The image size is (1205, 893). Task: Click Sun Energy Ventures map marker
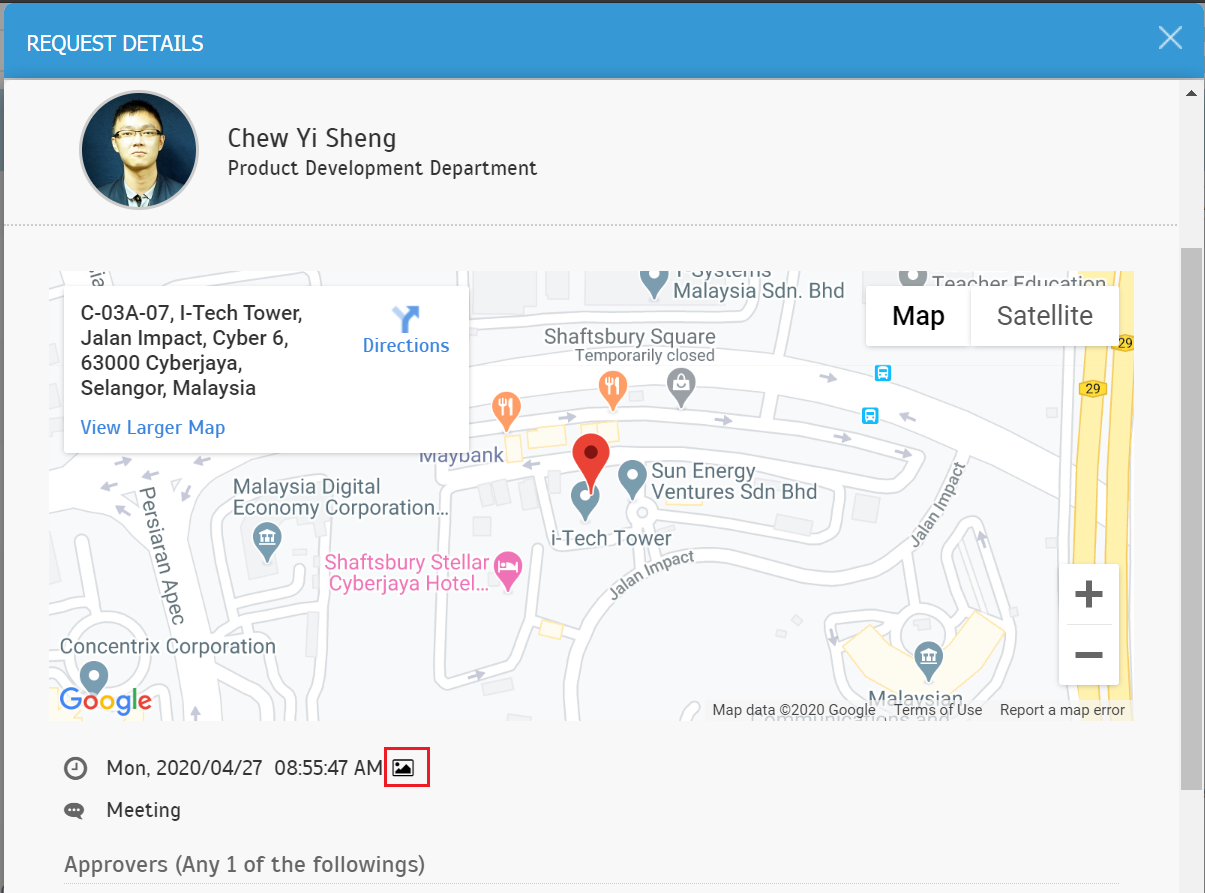[632, 481]
